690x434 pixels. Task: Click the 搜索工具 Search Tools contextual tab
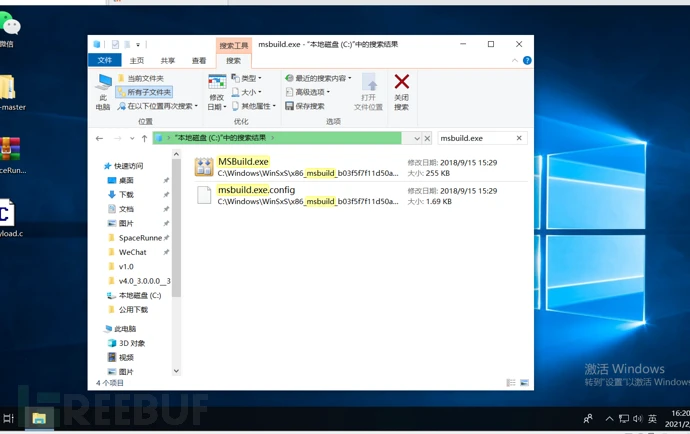[234, 45]
